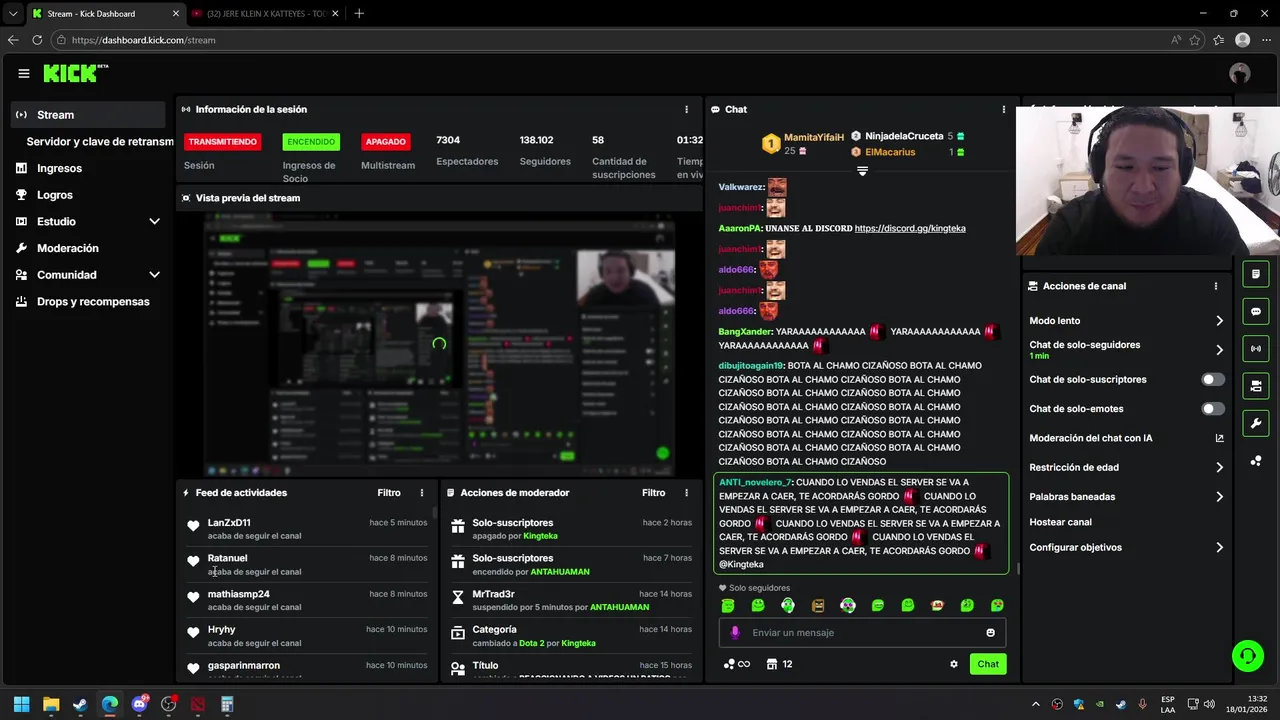Expand Estudio sidebar section

(154, 221)
